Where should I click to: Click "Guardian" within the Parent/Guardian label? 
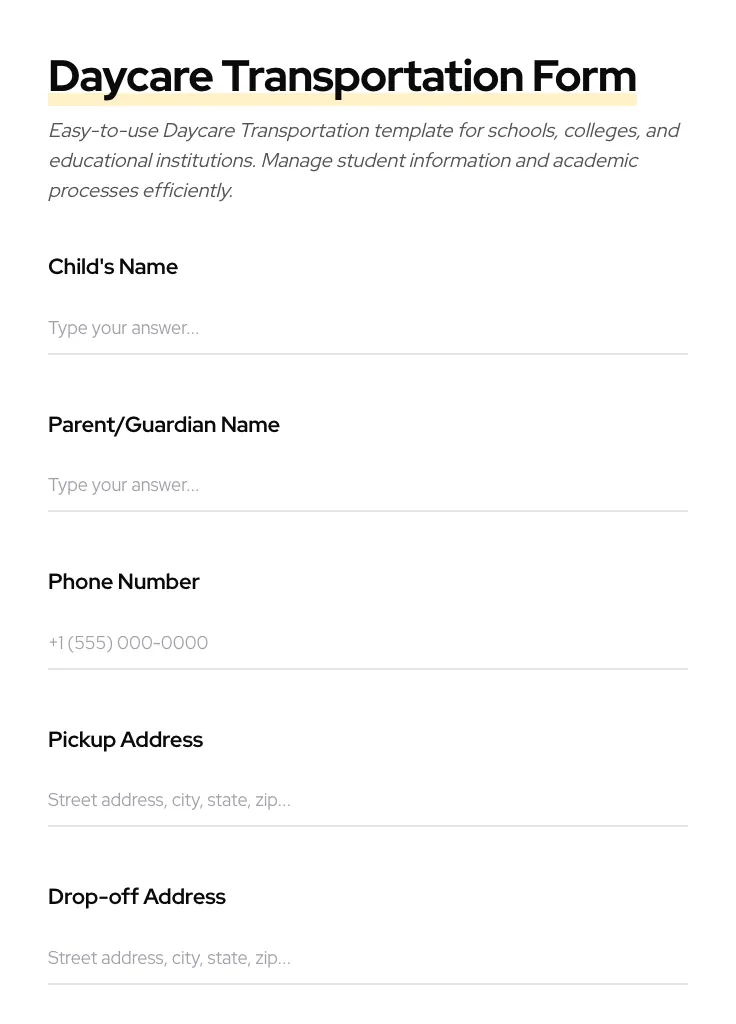[170, 425]
